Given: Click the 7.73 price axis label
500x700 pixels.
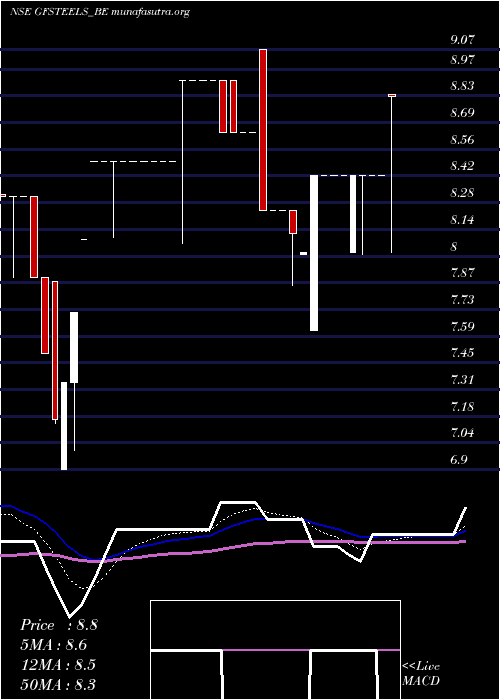Looking at the screenshot, I should click(x=462, y=299).
